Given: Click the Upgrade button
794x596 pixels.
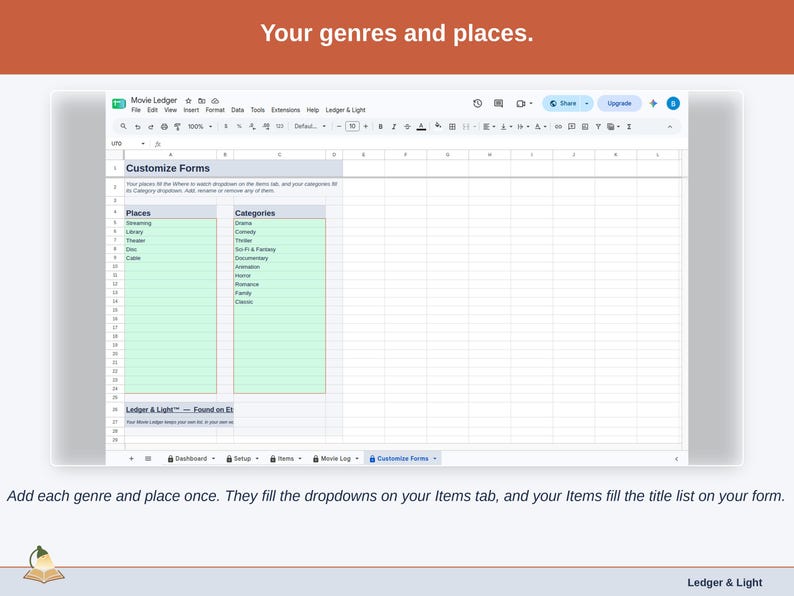Looking at the screenshot, I should (619, 103).
